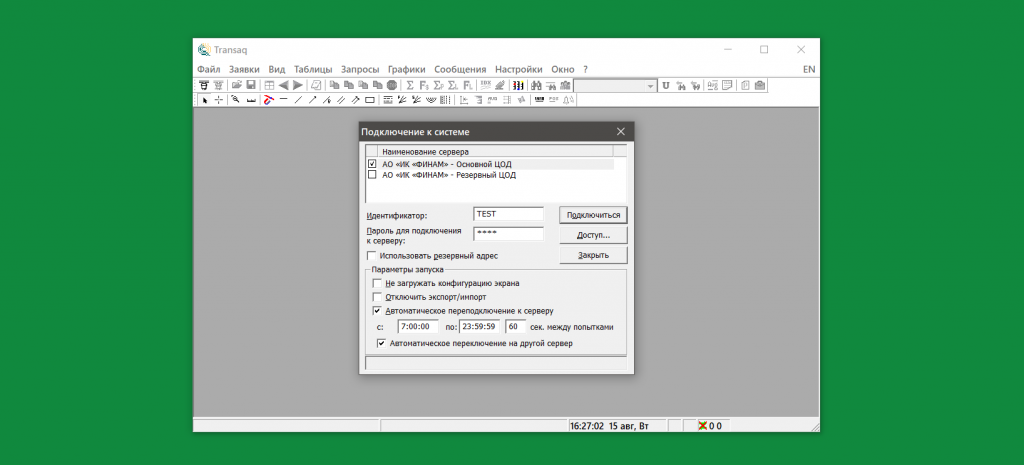Screen dimensions: 1024x465
Task: Select the crosshair cursor tool
Action: coord(219,100)
